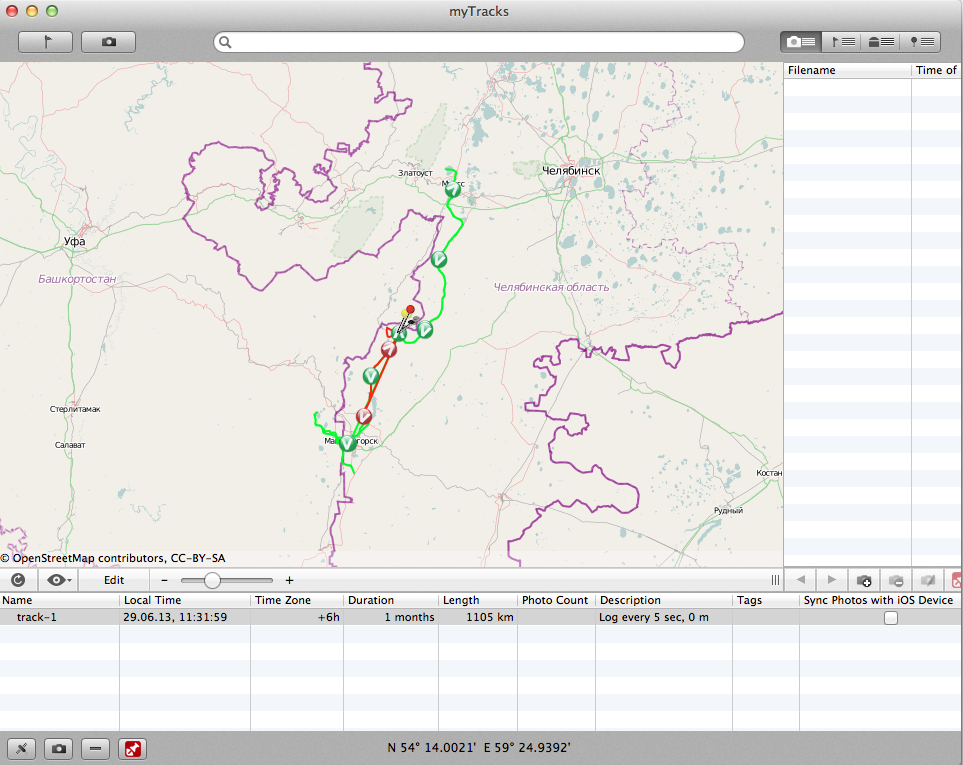Click the reload circular arrow icon
The width and height of the screenshot is (963, 765).
pyautogui.click(x=18, y=580)
